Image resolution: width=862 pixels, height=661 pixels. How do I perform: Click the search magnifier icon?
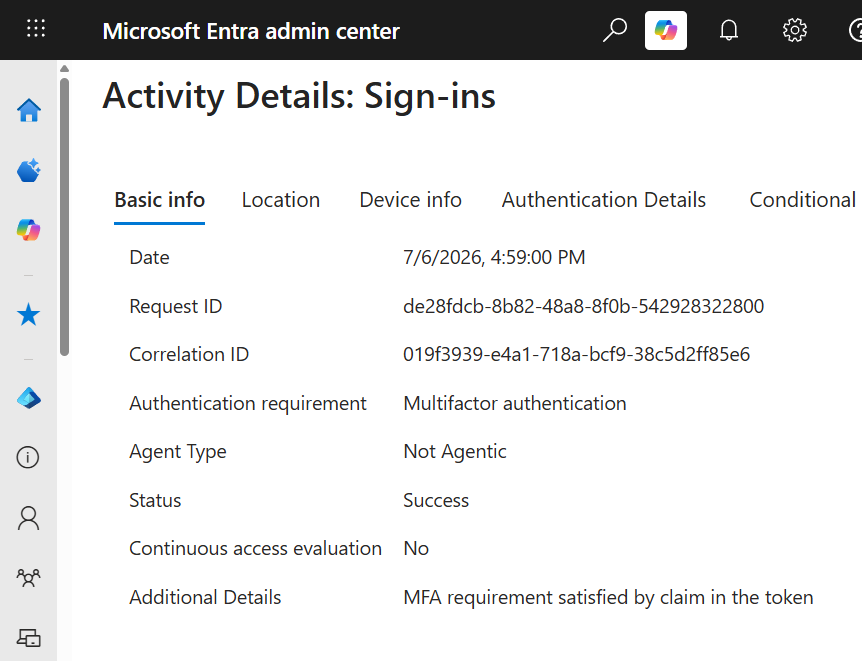615,30
